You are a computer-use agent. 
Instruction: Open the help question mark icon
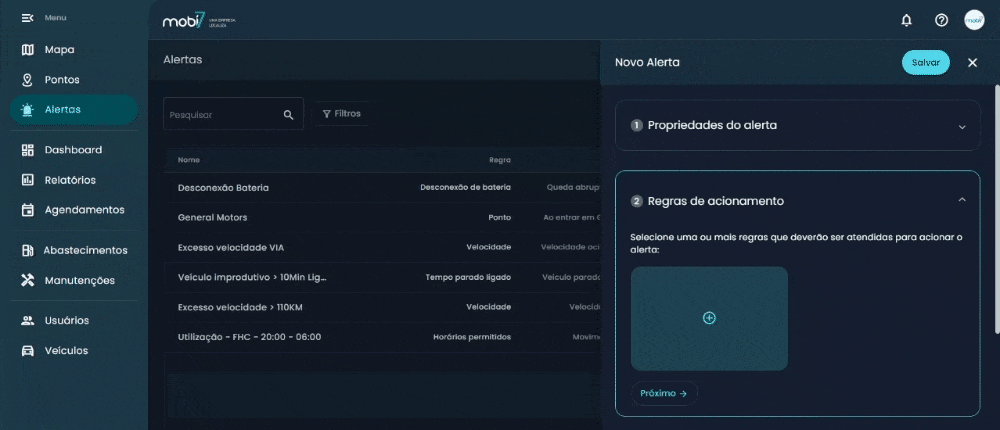click(x=941, y=20)
